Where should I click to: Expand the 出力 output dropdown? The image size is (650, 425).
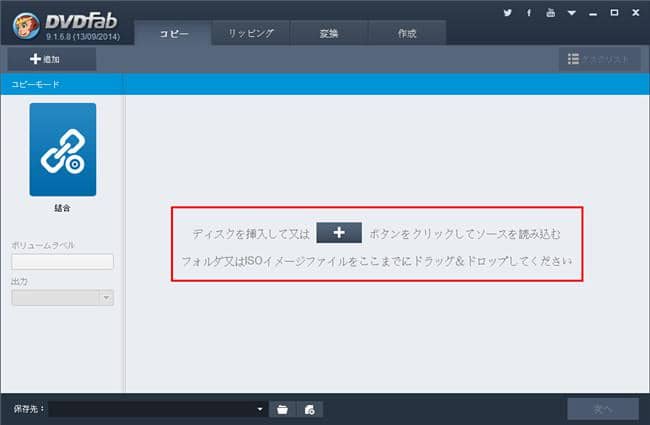coord(106,297)
